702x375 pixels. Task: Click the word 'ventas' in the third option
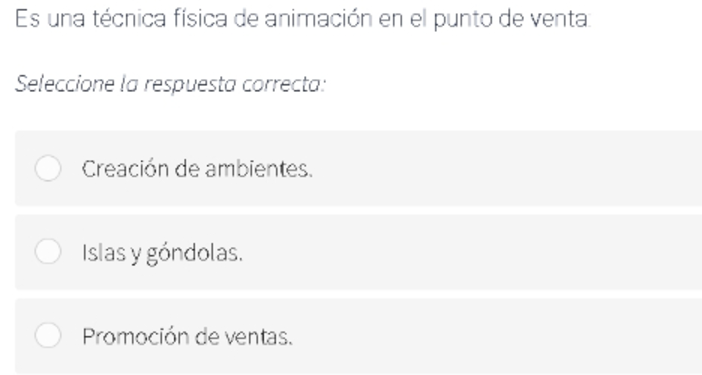(x=258, y=337)
